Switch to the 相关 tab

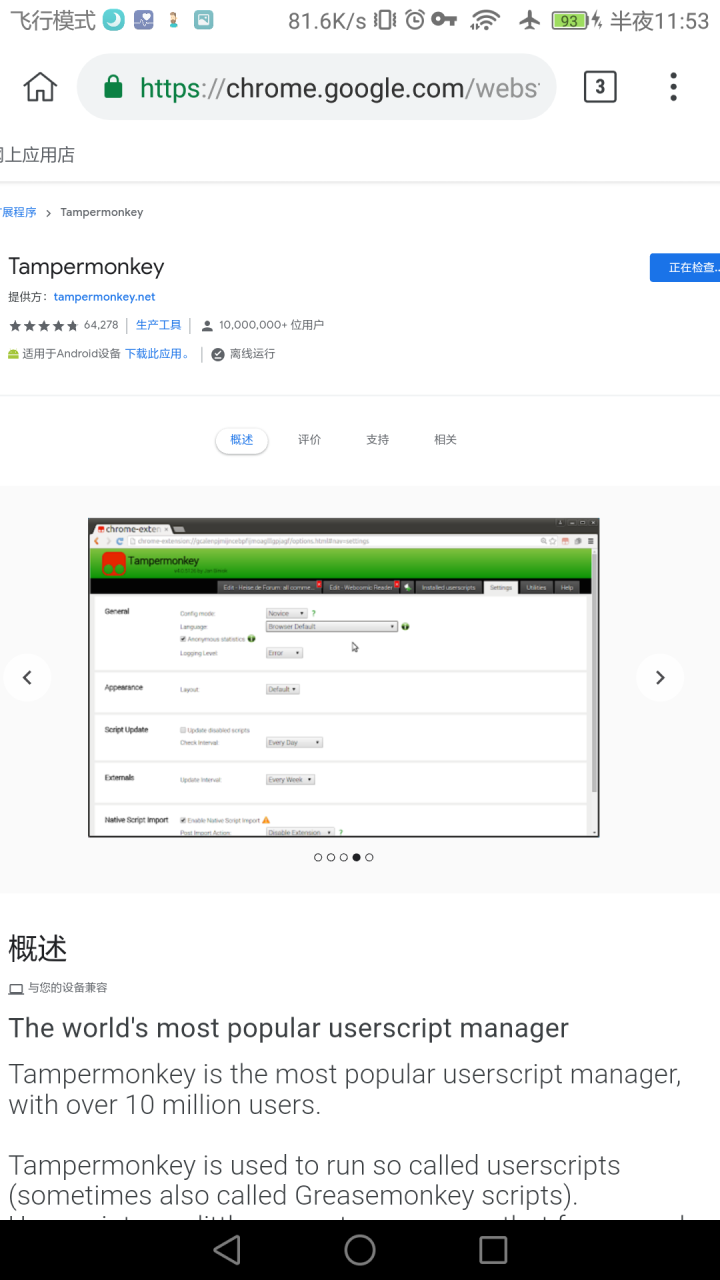(x=445, y=440)
